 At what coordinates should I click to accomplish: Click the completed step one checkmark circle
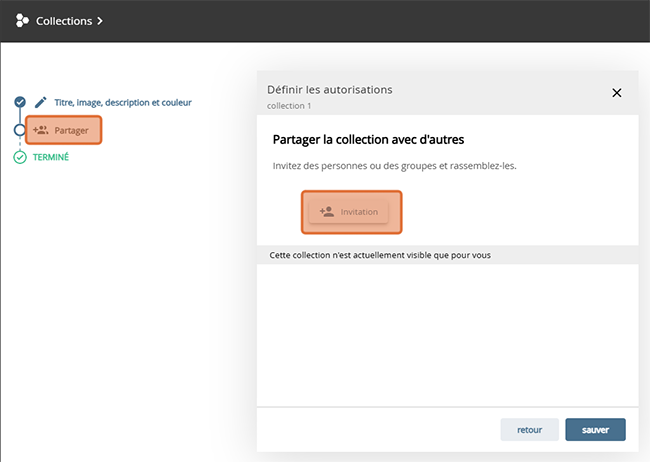[x=20, y=102]
